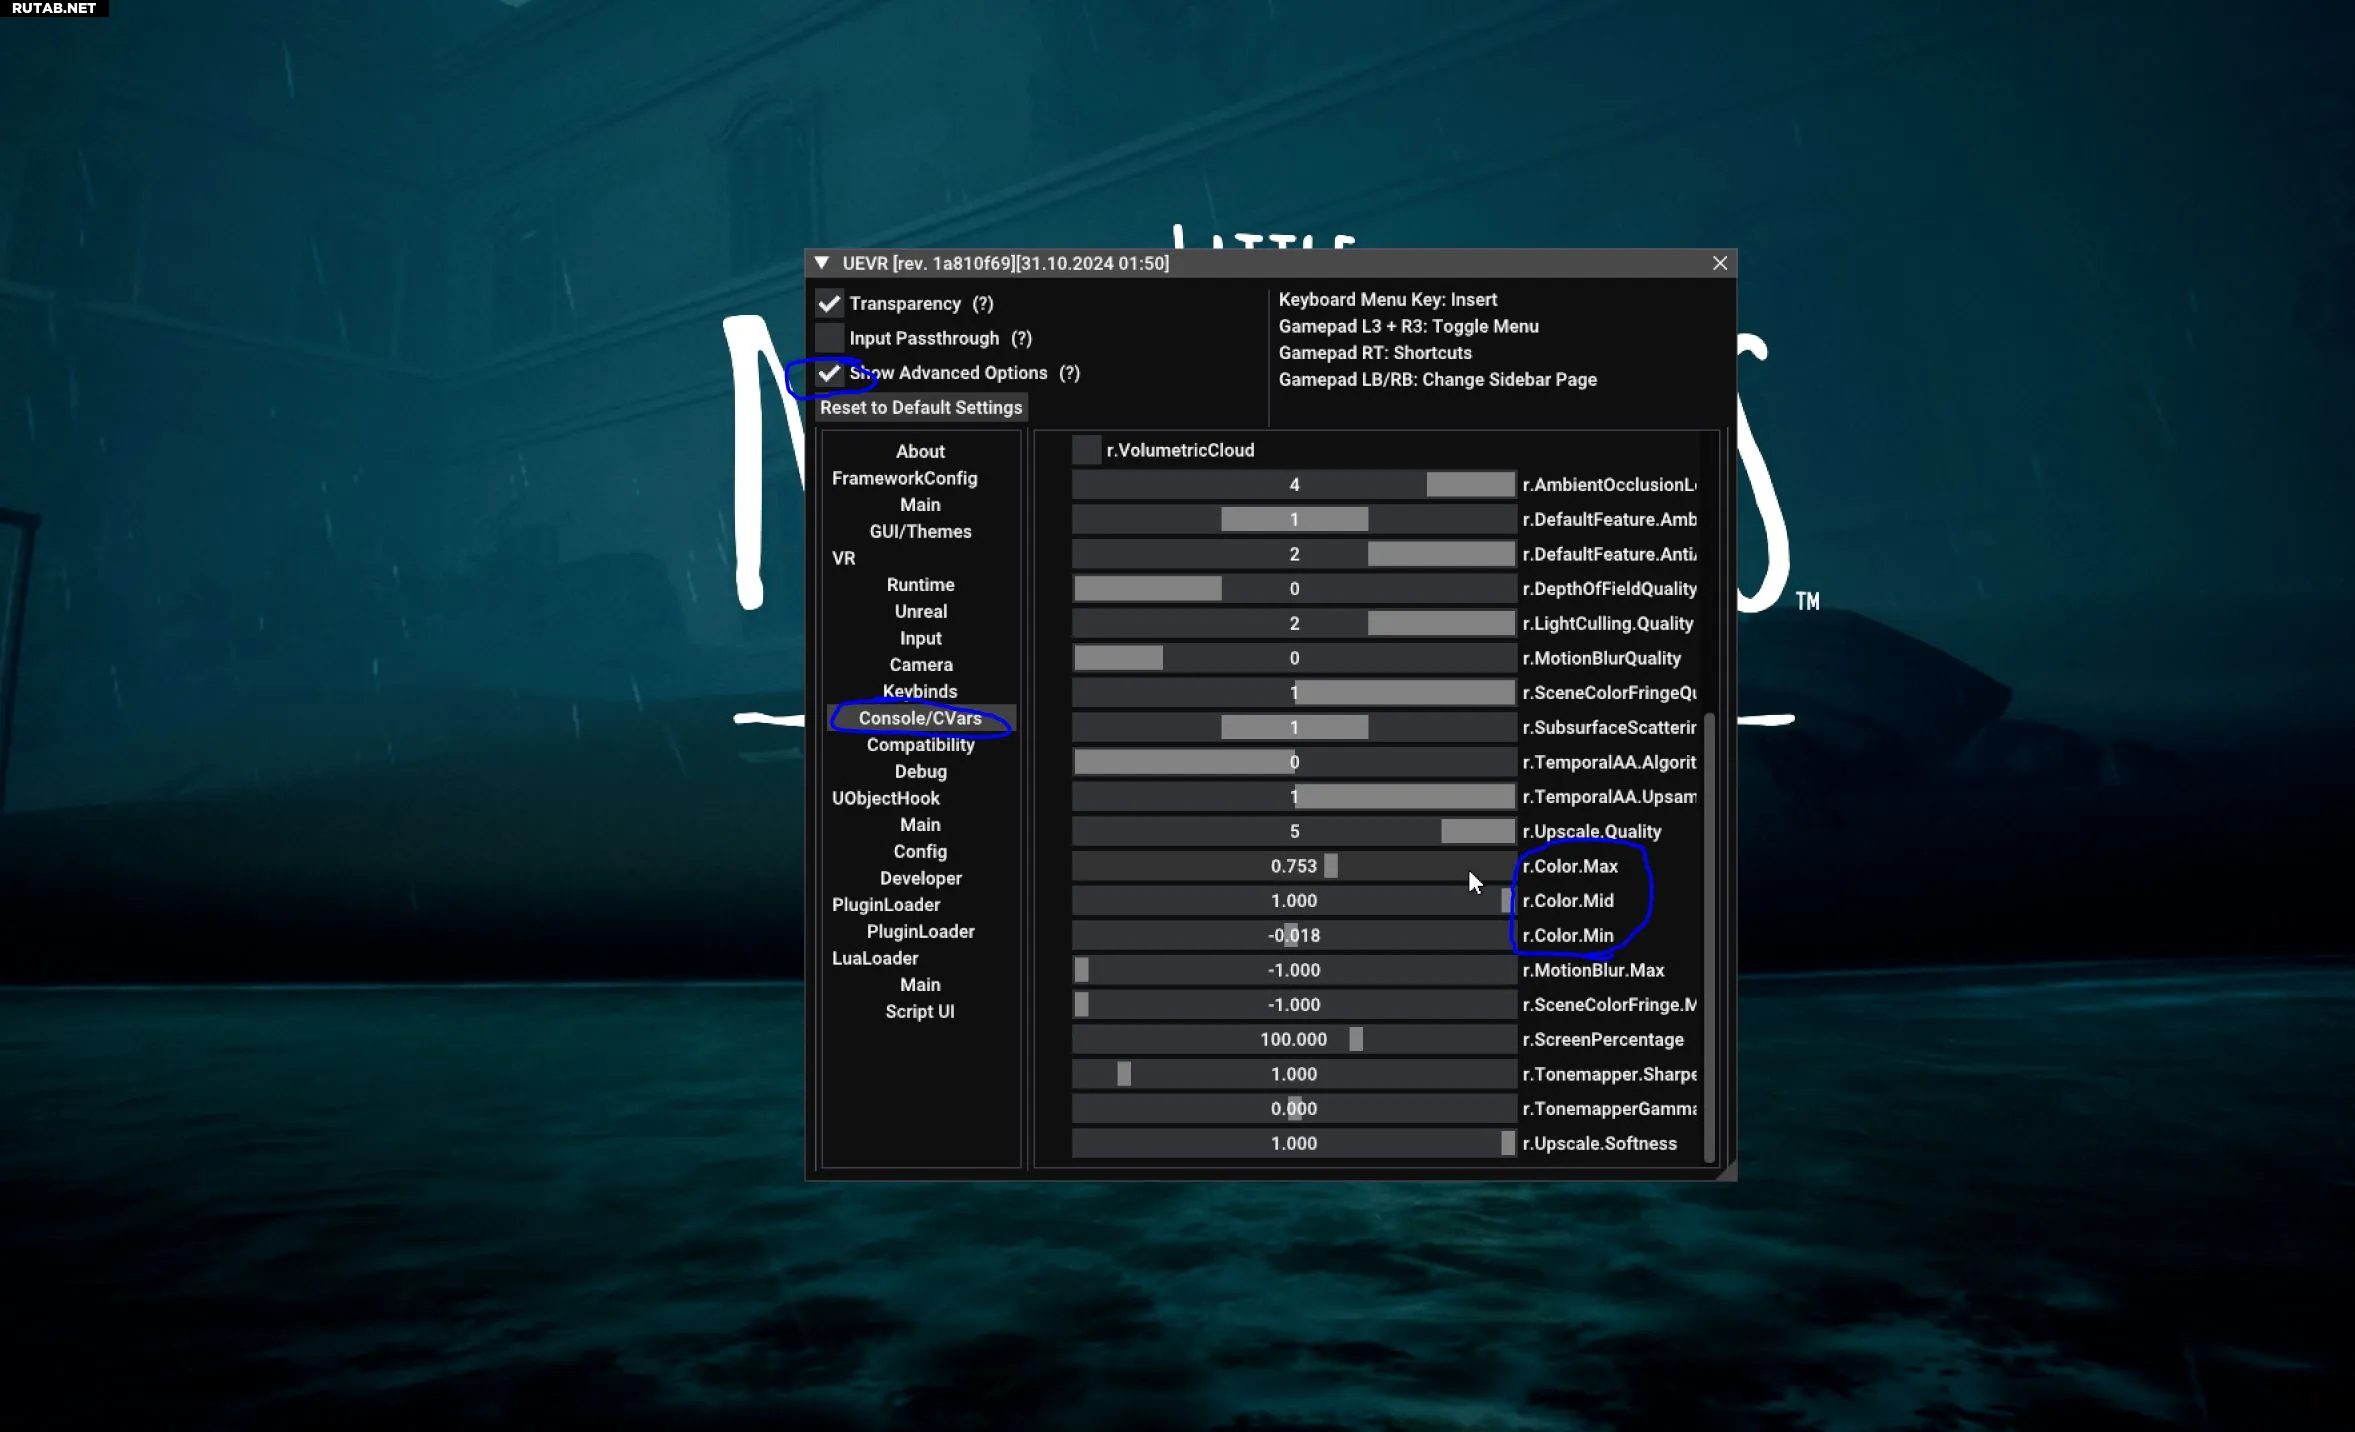The width and height of the screenshot is (2355, 1432).
Task: Click the r.Upscale.Quality slider
Action: (1293, 831)
